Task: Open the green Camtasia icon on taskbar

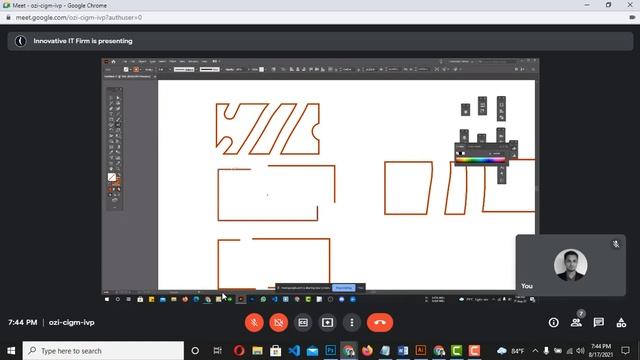Action: point(456,351)
